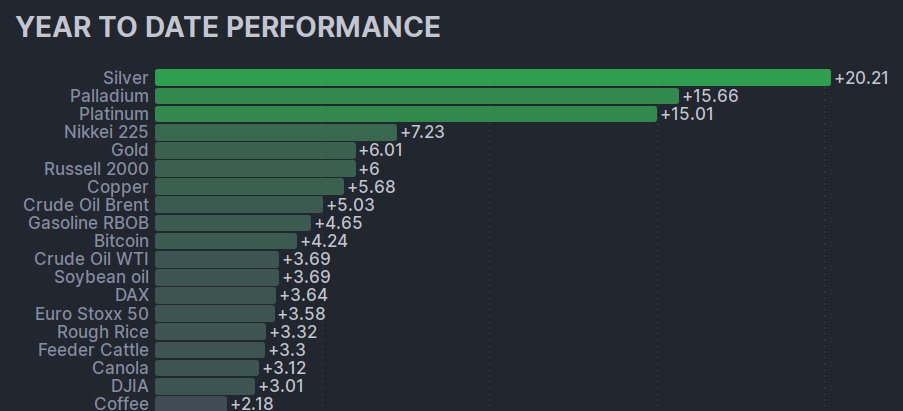Open the Russell 2000 label
This screenshot has height=411, width=903.
pyautogui.click(x=96, y=169)
